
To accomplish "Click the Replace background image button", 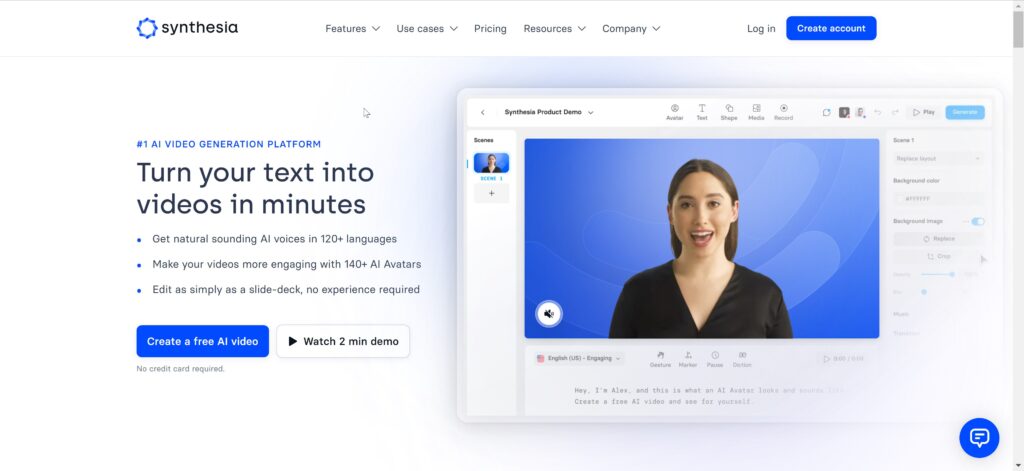I will (938, 239).
